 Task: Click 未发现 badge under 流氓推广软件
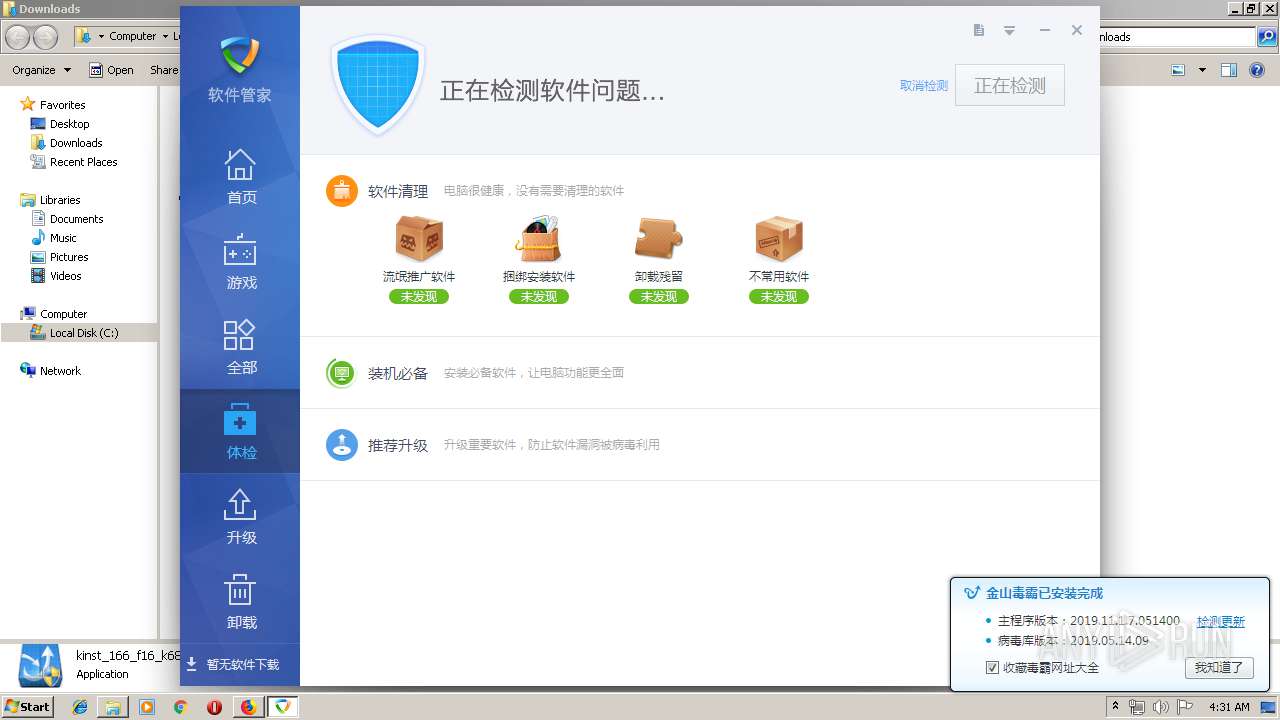(419, 297)
